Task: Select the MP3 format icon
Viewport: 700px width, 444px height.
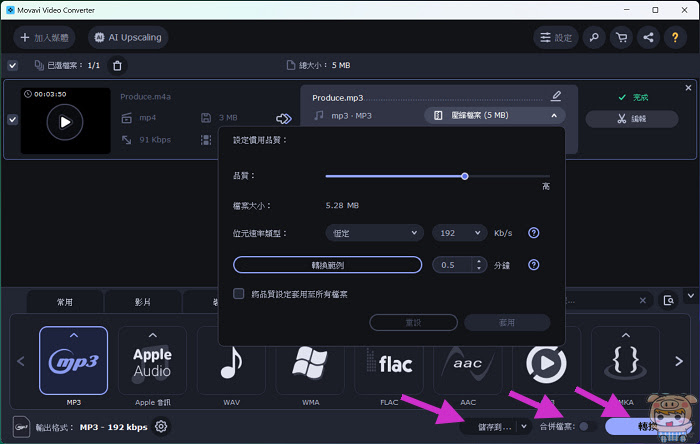Action: pyautogui.click(x=74, y=361)
